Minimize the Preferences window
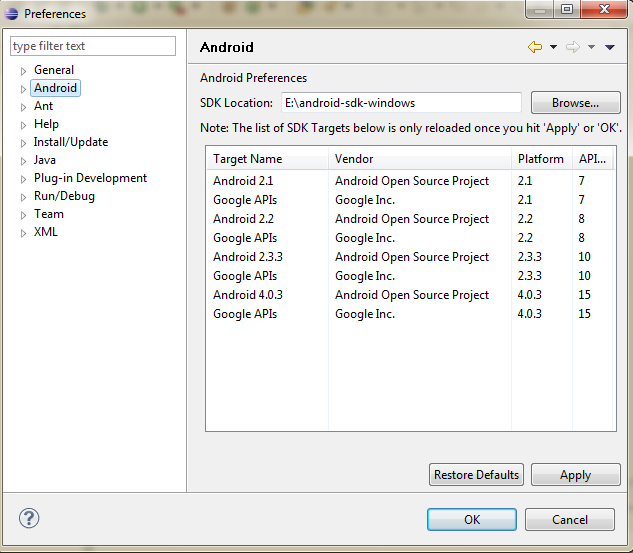This screenshot has width=633, height=553. point(540,10)
